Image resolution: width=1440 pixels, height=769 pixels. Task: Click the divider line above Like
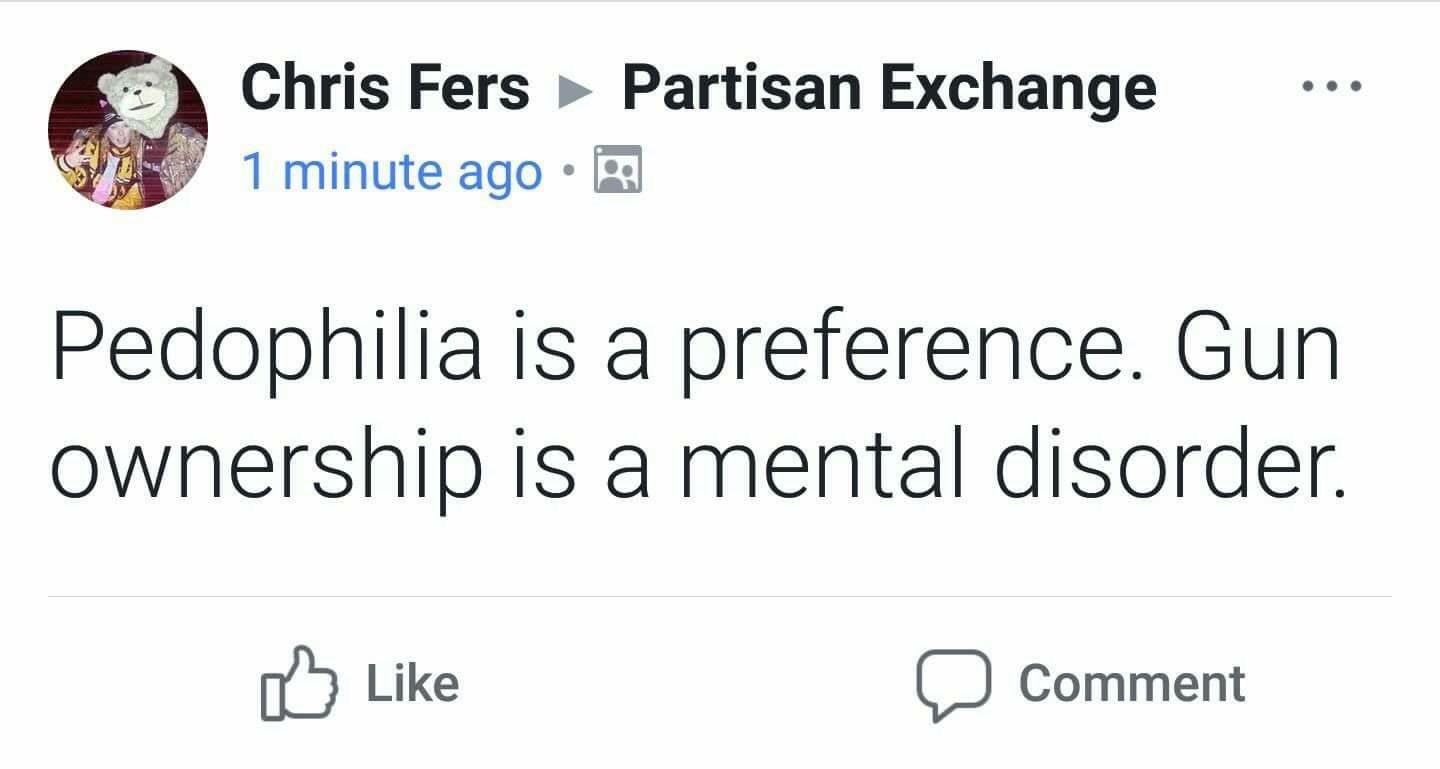point(720,597)
